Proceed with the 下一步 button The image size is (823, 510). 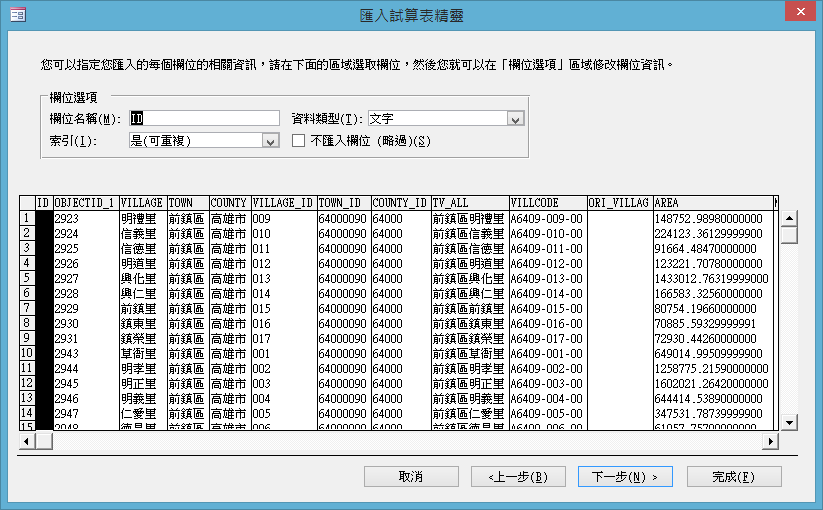[624, 477]
